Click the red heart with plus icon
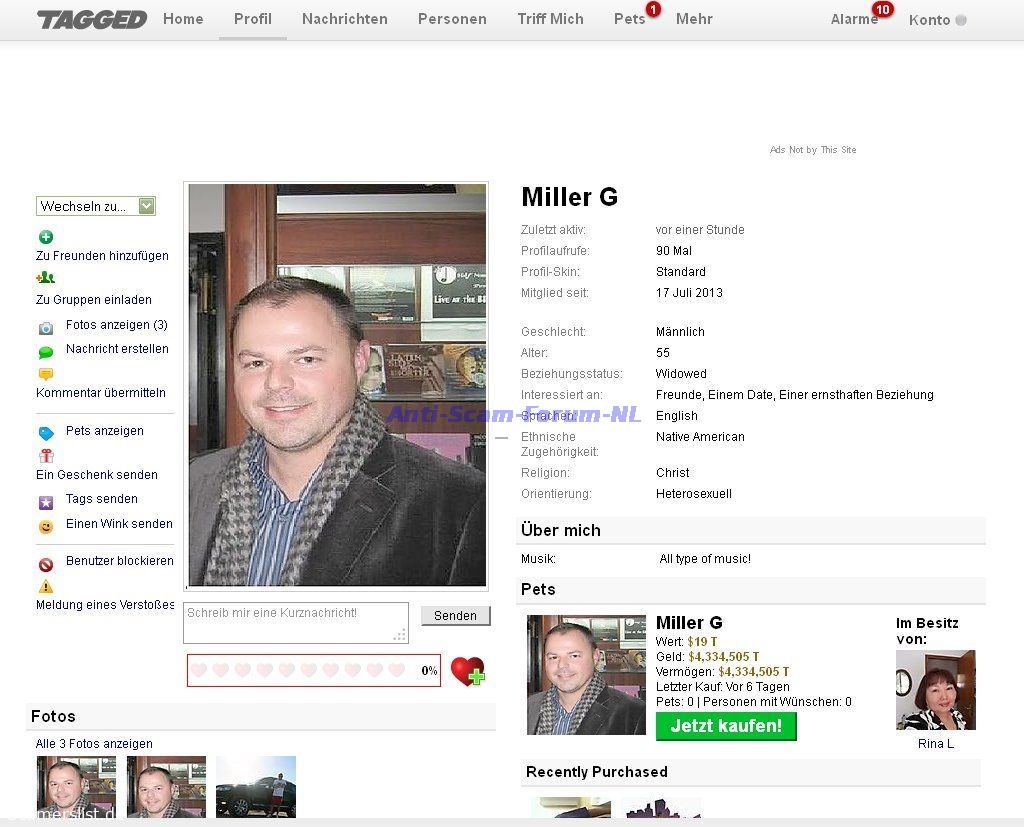The width and height of the screenshot is (1024, 827). [x=468, y=671]
